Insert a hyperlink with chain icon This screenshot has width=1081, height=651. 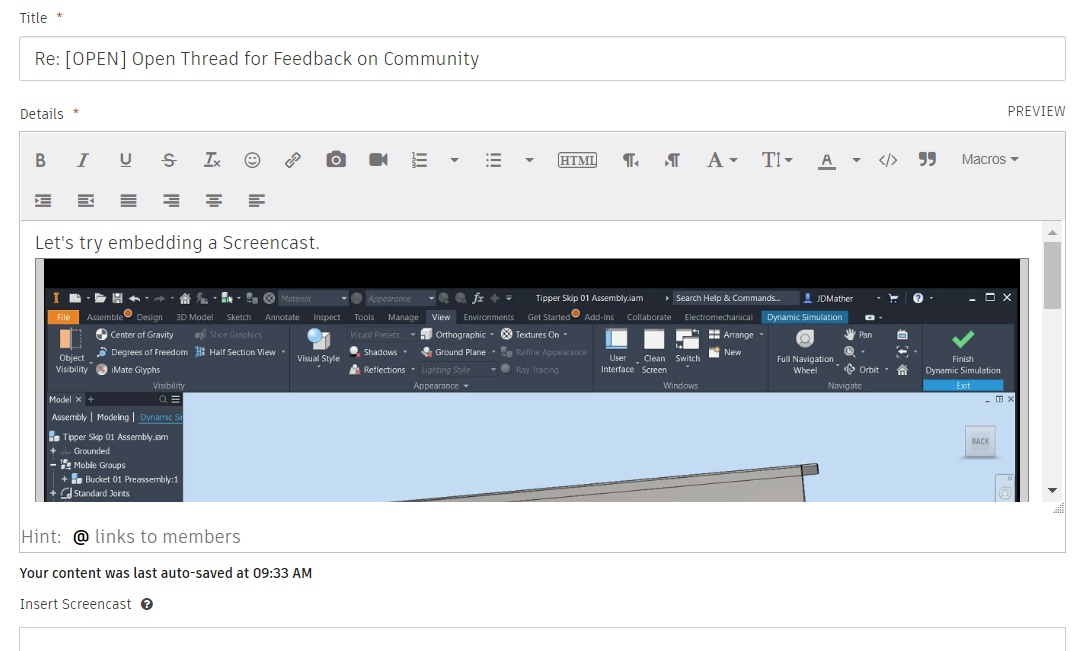click(293, 160)
